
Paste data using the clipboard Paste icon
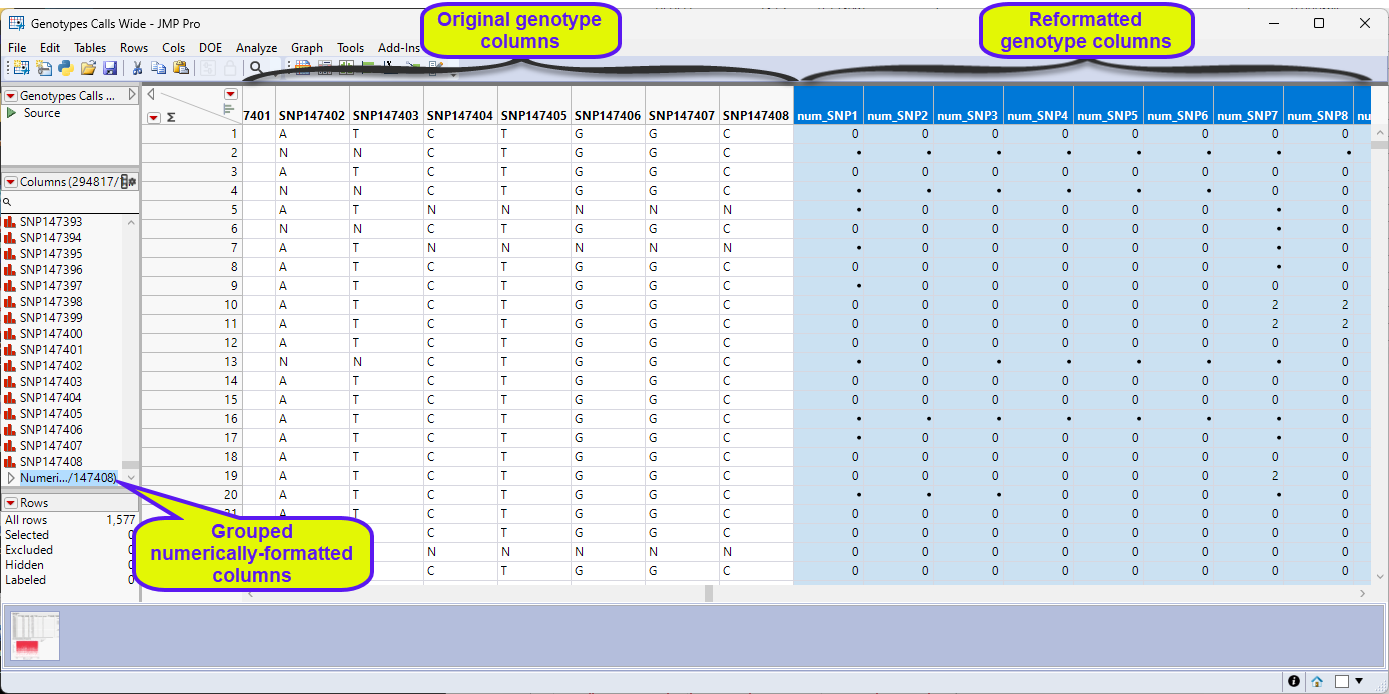[180, 67]
